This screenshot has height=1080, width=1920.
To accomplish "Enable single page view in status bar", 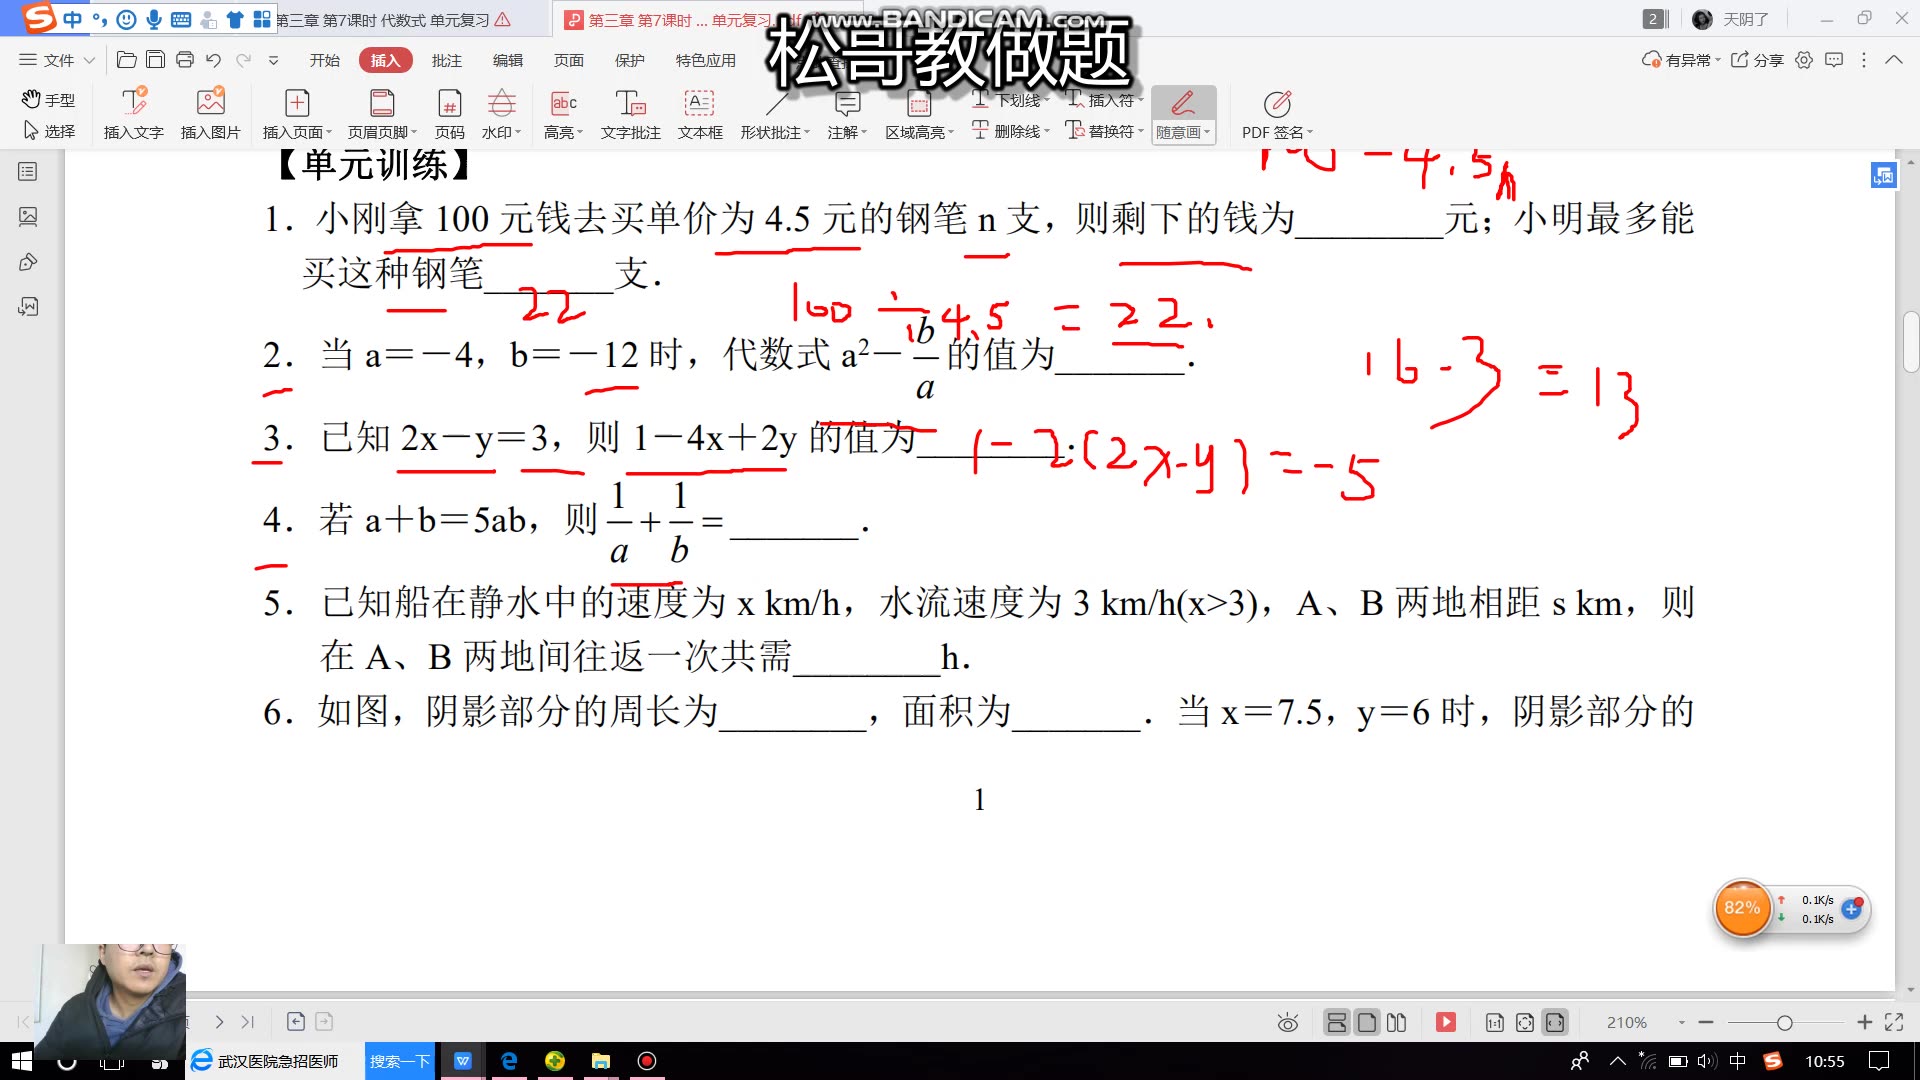I will pyautogui.click(x=1365, y=1022).
